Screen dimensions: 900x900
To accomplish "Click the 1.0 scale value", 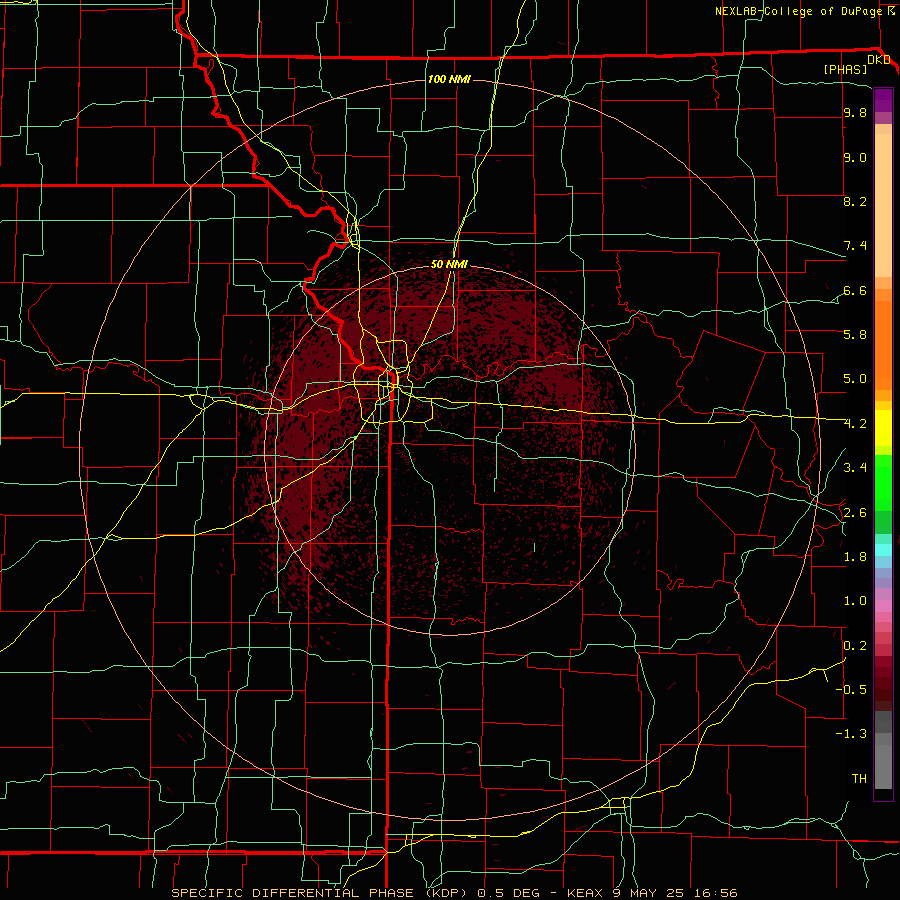I will tap(855, 601).
